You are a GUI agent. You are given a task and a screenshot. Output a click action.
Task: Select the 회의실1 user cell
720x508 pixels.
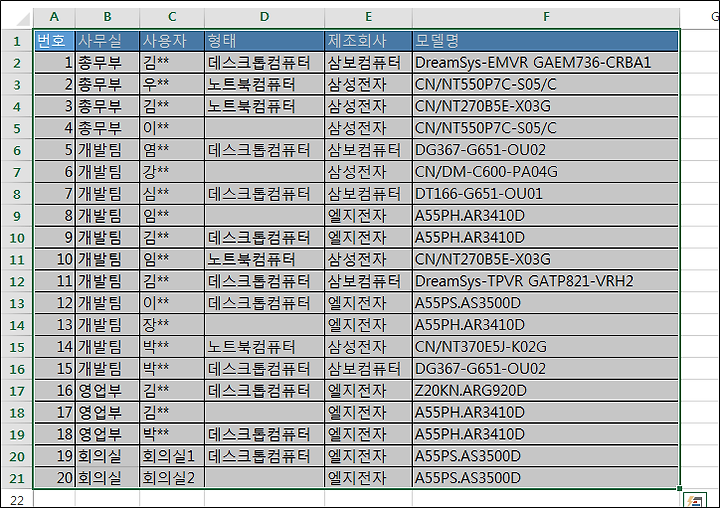click(172, 456)
